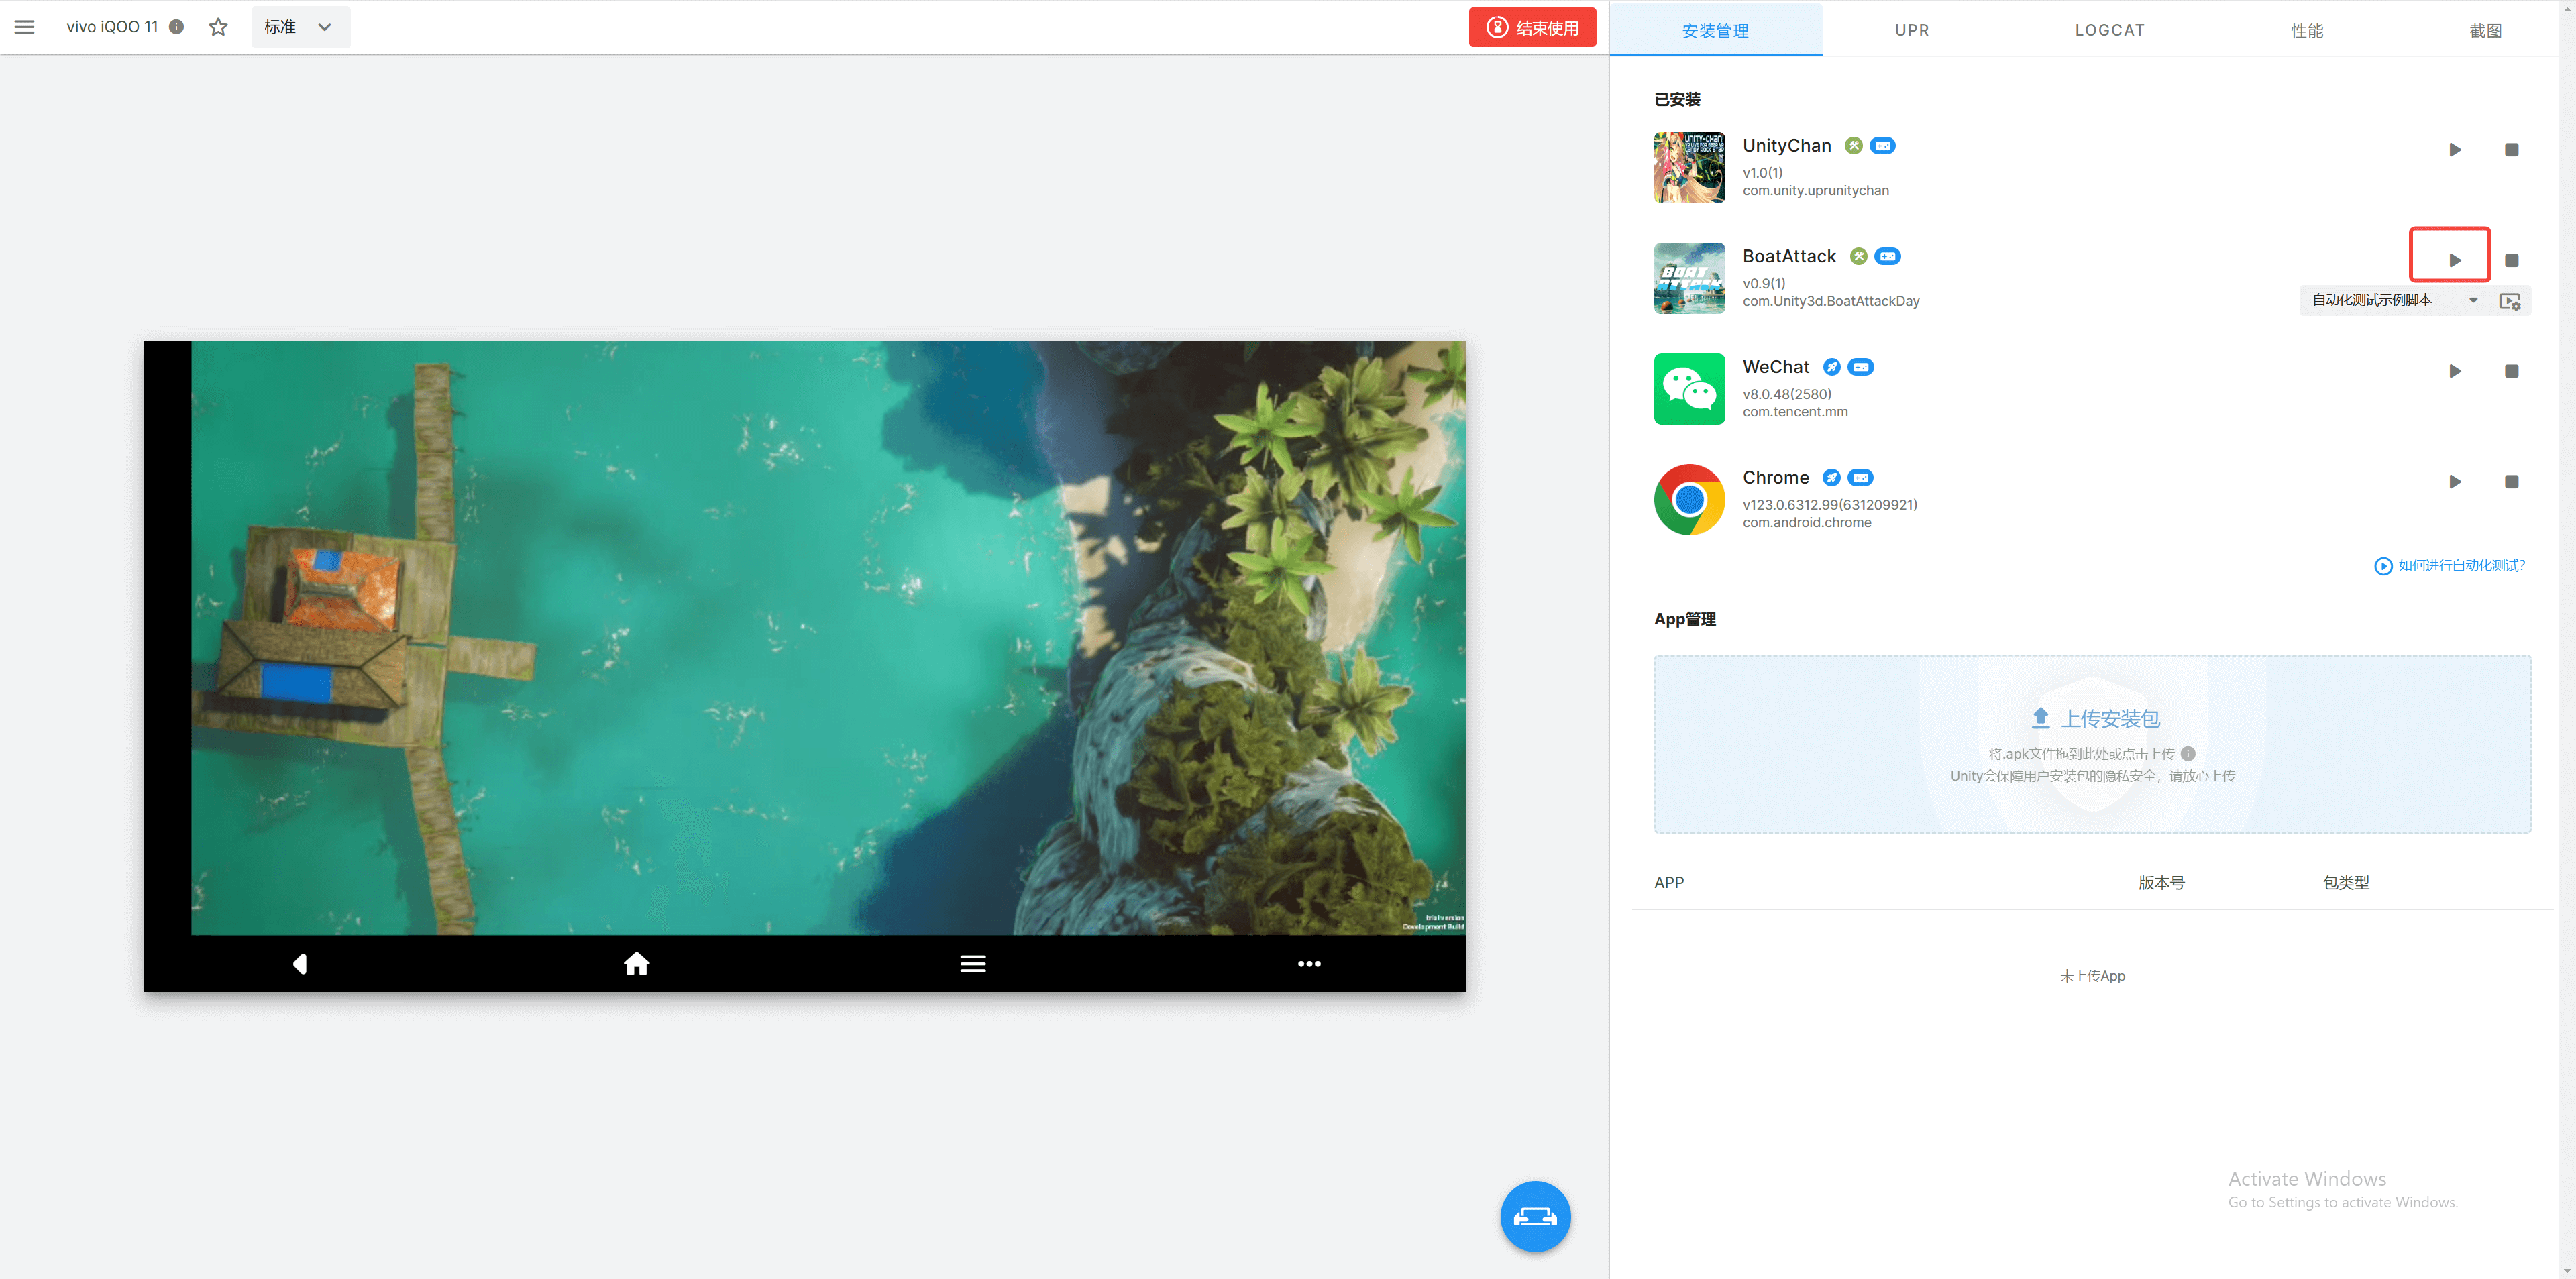2576x1279 pixels.
Task: Stop the Chrome app
Action: pos(2510,482)
